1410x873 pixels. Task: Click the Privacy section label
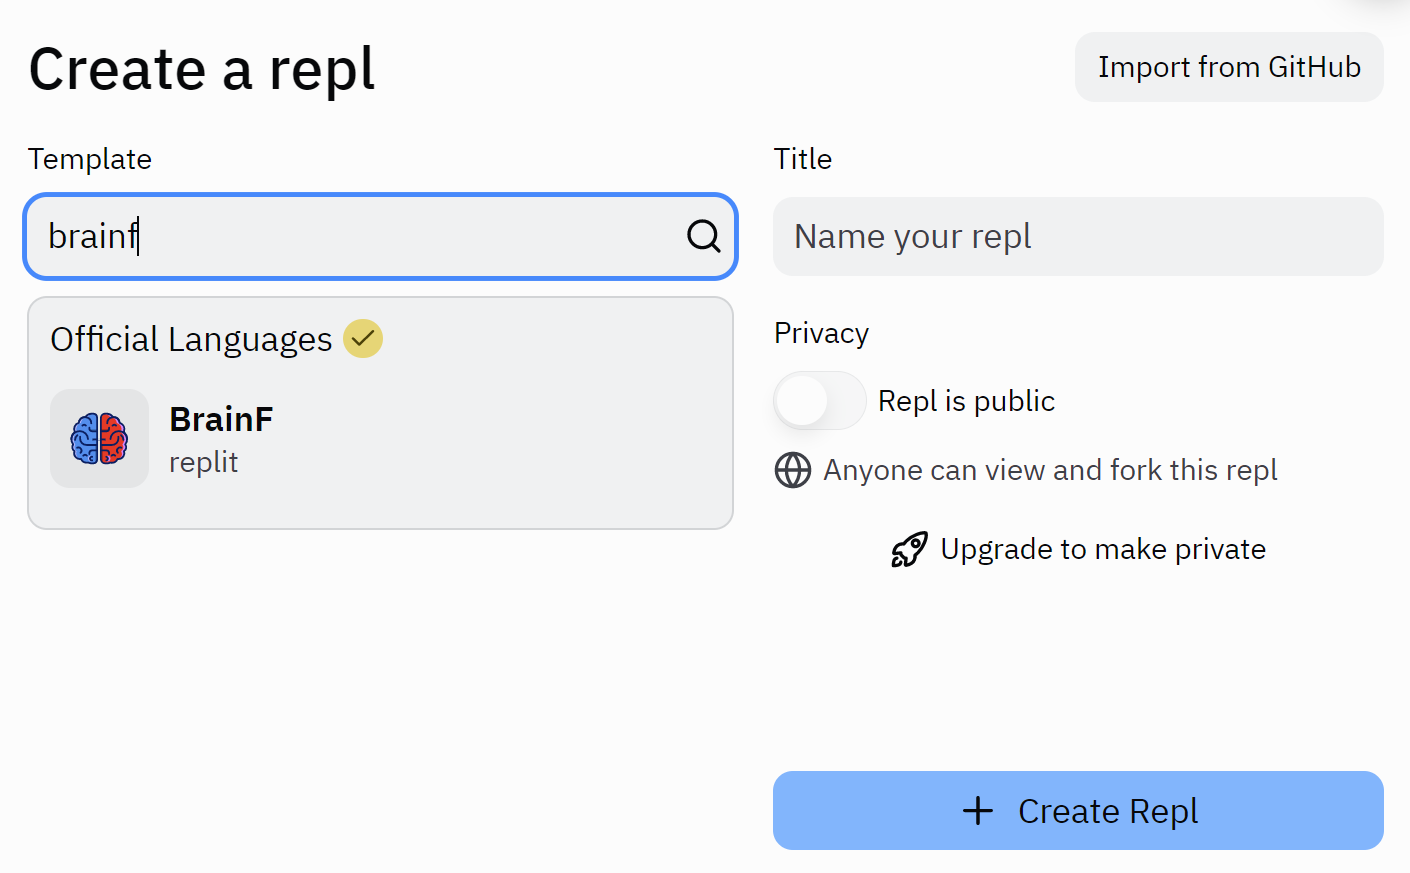pos(821,333)
